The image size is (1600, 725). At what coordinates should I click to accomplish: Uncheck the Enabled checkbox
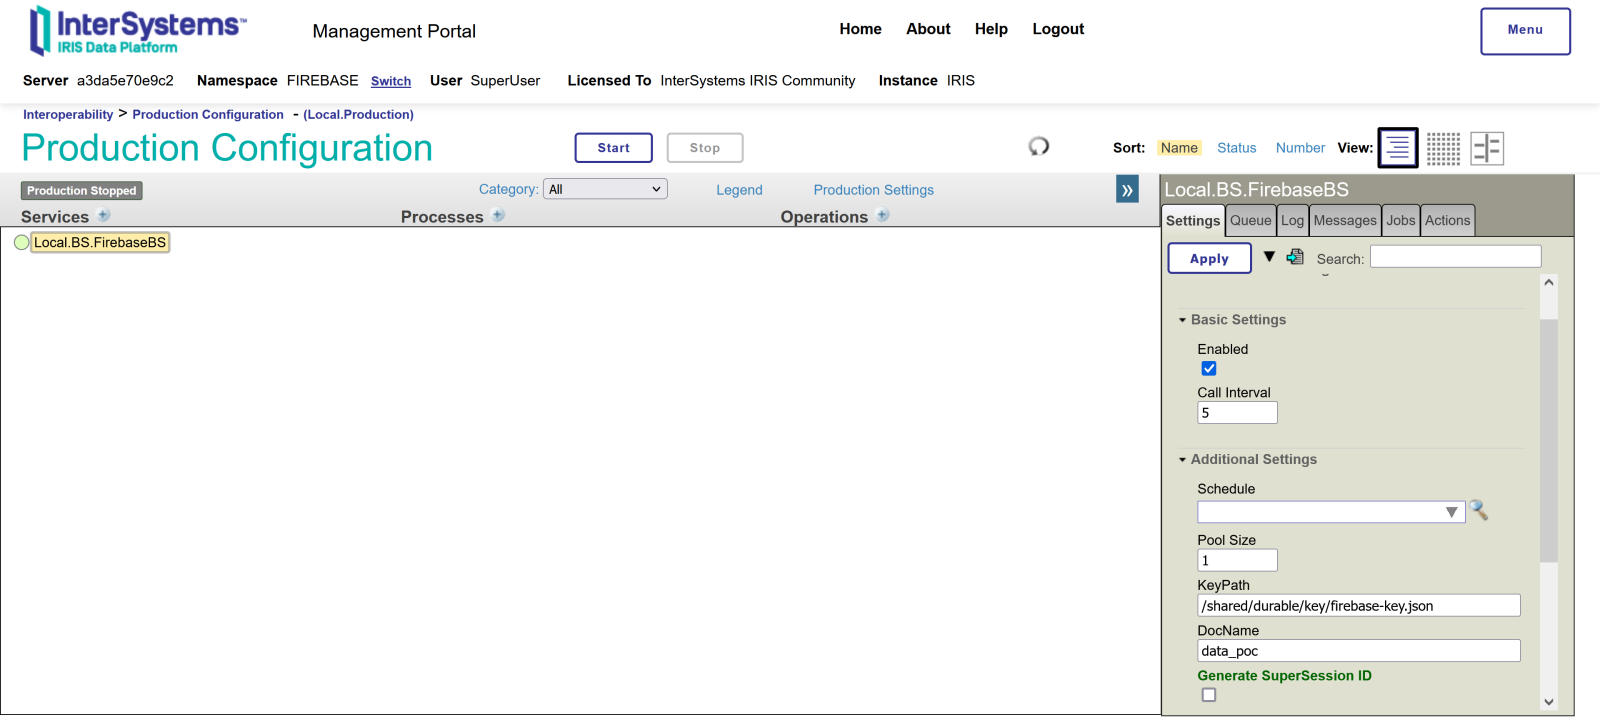click(x=1209, y=369)
